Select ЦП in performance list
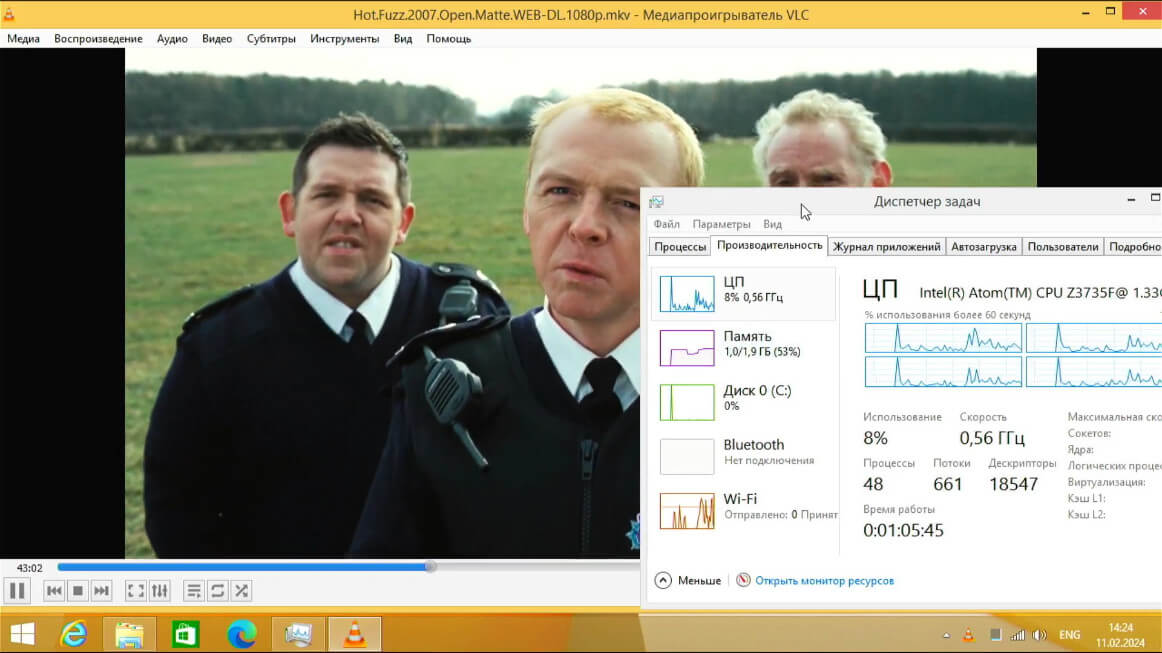Viewport: 1162px width, 653px height. 743,294
